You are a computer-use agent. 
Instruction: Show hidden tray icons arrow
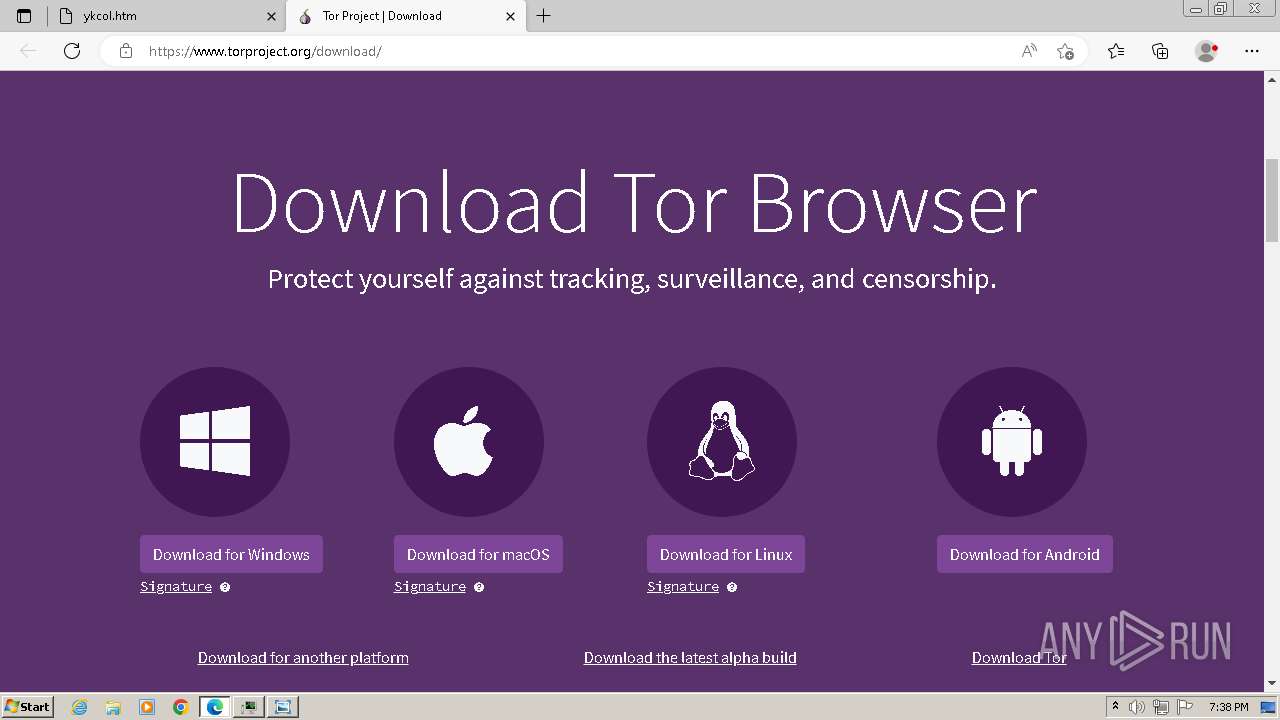pos(1116,707)
